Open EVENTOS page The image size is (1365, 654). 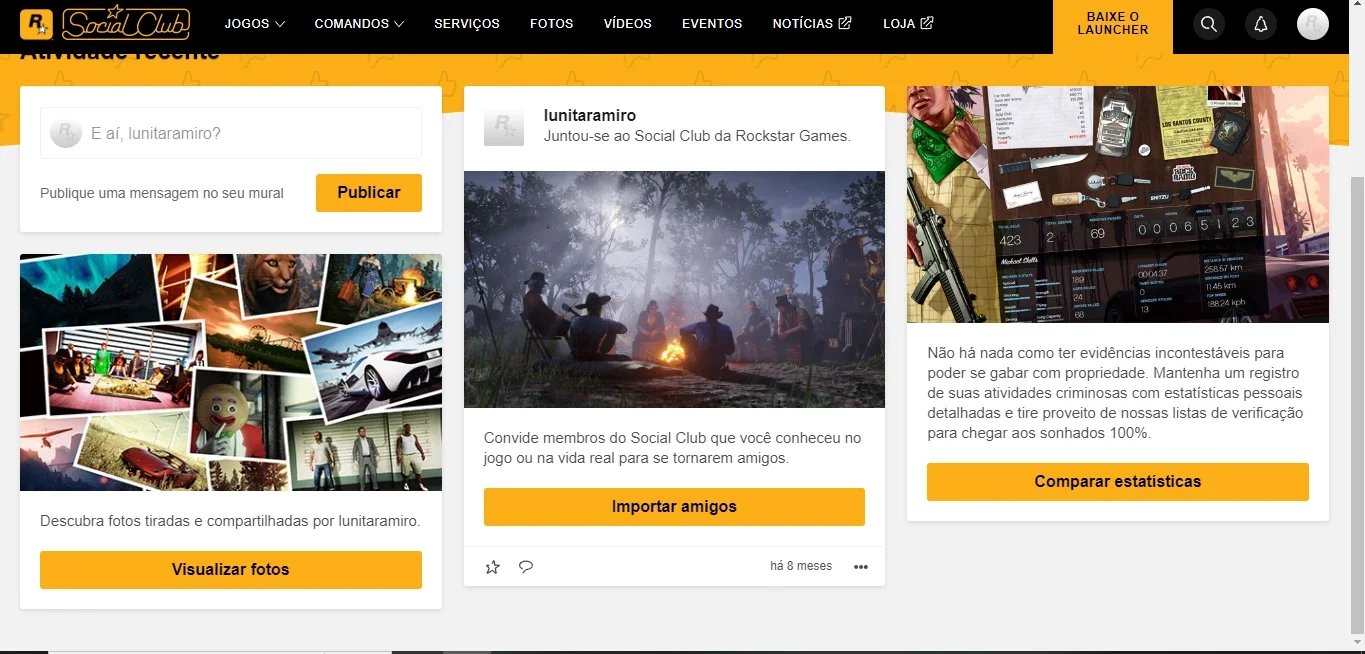[712, 23]
